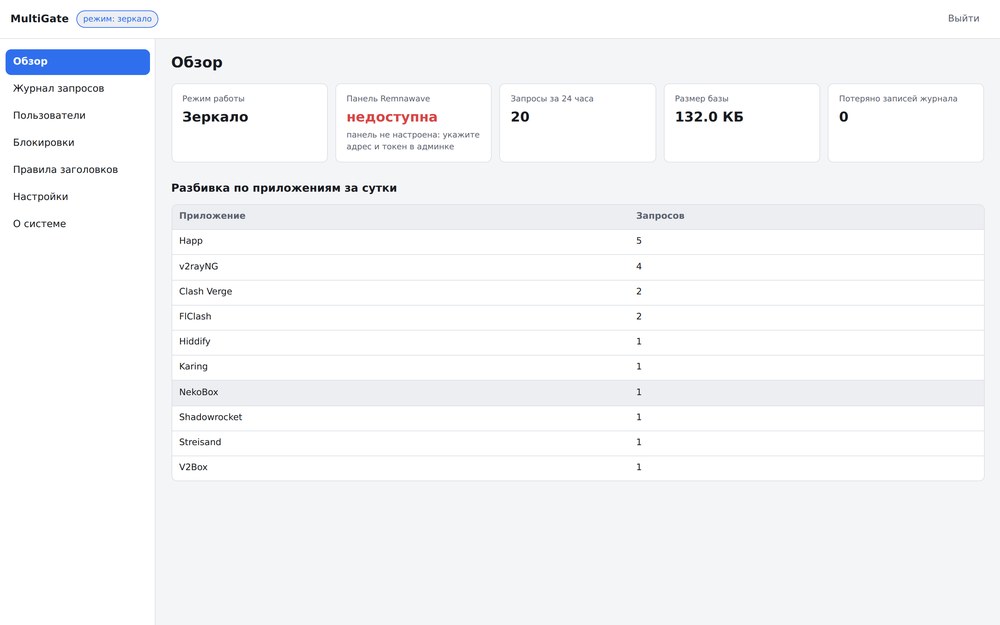This screenshot has width=1000, height=625.
Task: Select the Режим работы Зеркало card
Action: pyautogui.click(x=249, y=123)
